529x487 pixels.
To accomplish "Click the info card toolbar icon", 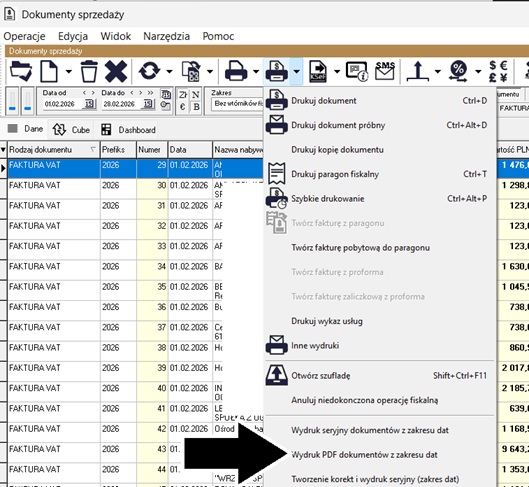I will [357, 71].
